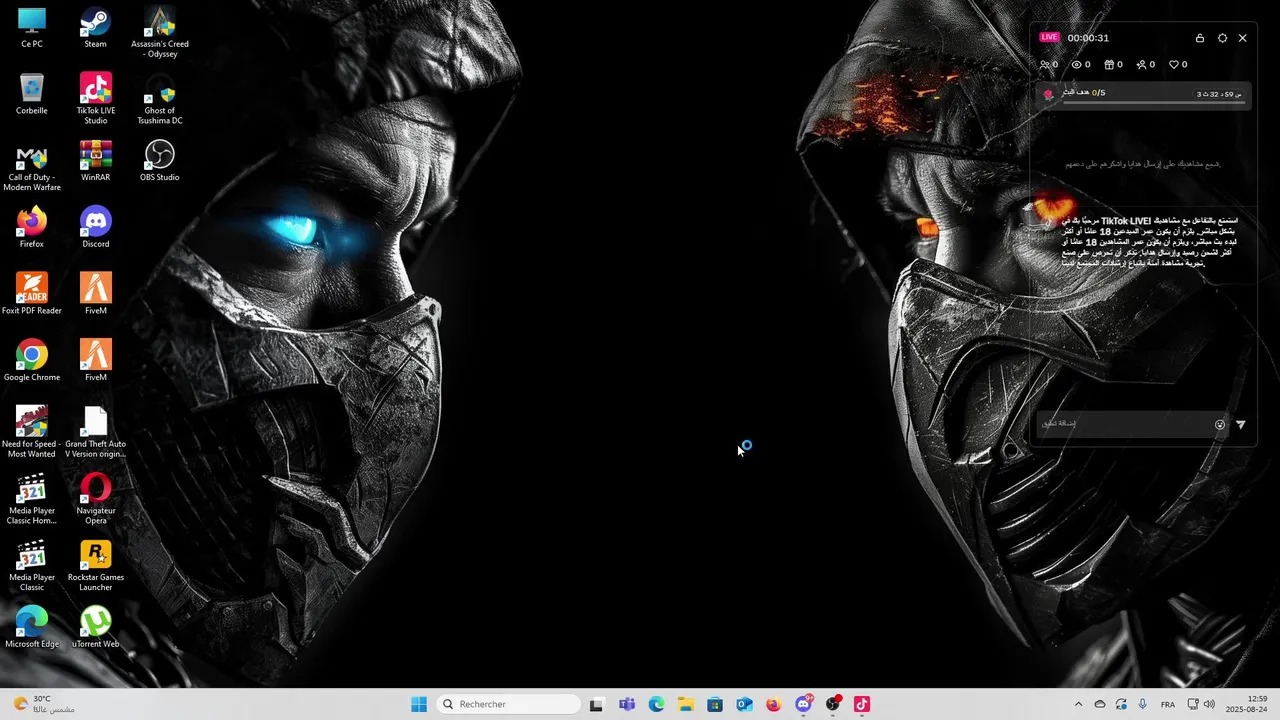Select the Media Player Classic icon above Microsoft Edge
This screenshot has height=720, width=1280.
point(32,566)
